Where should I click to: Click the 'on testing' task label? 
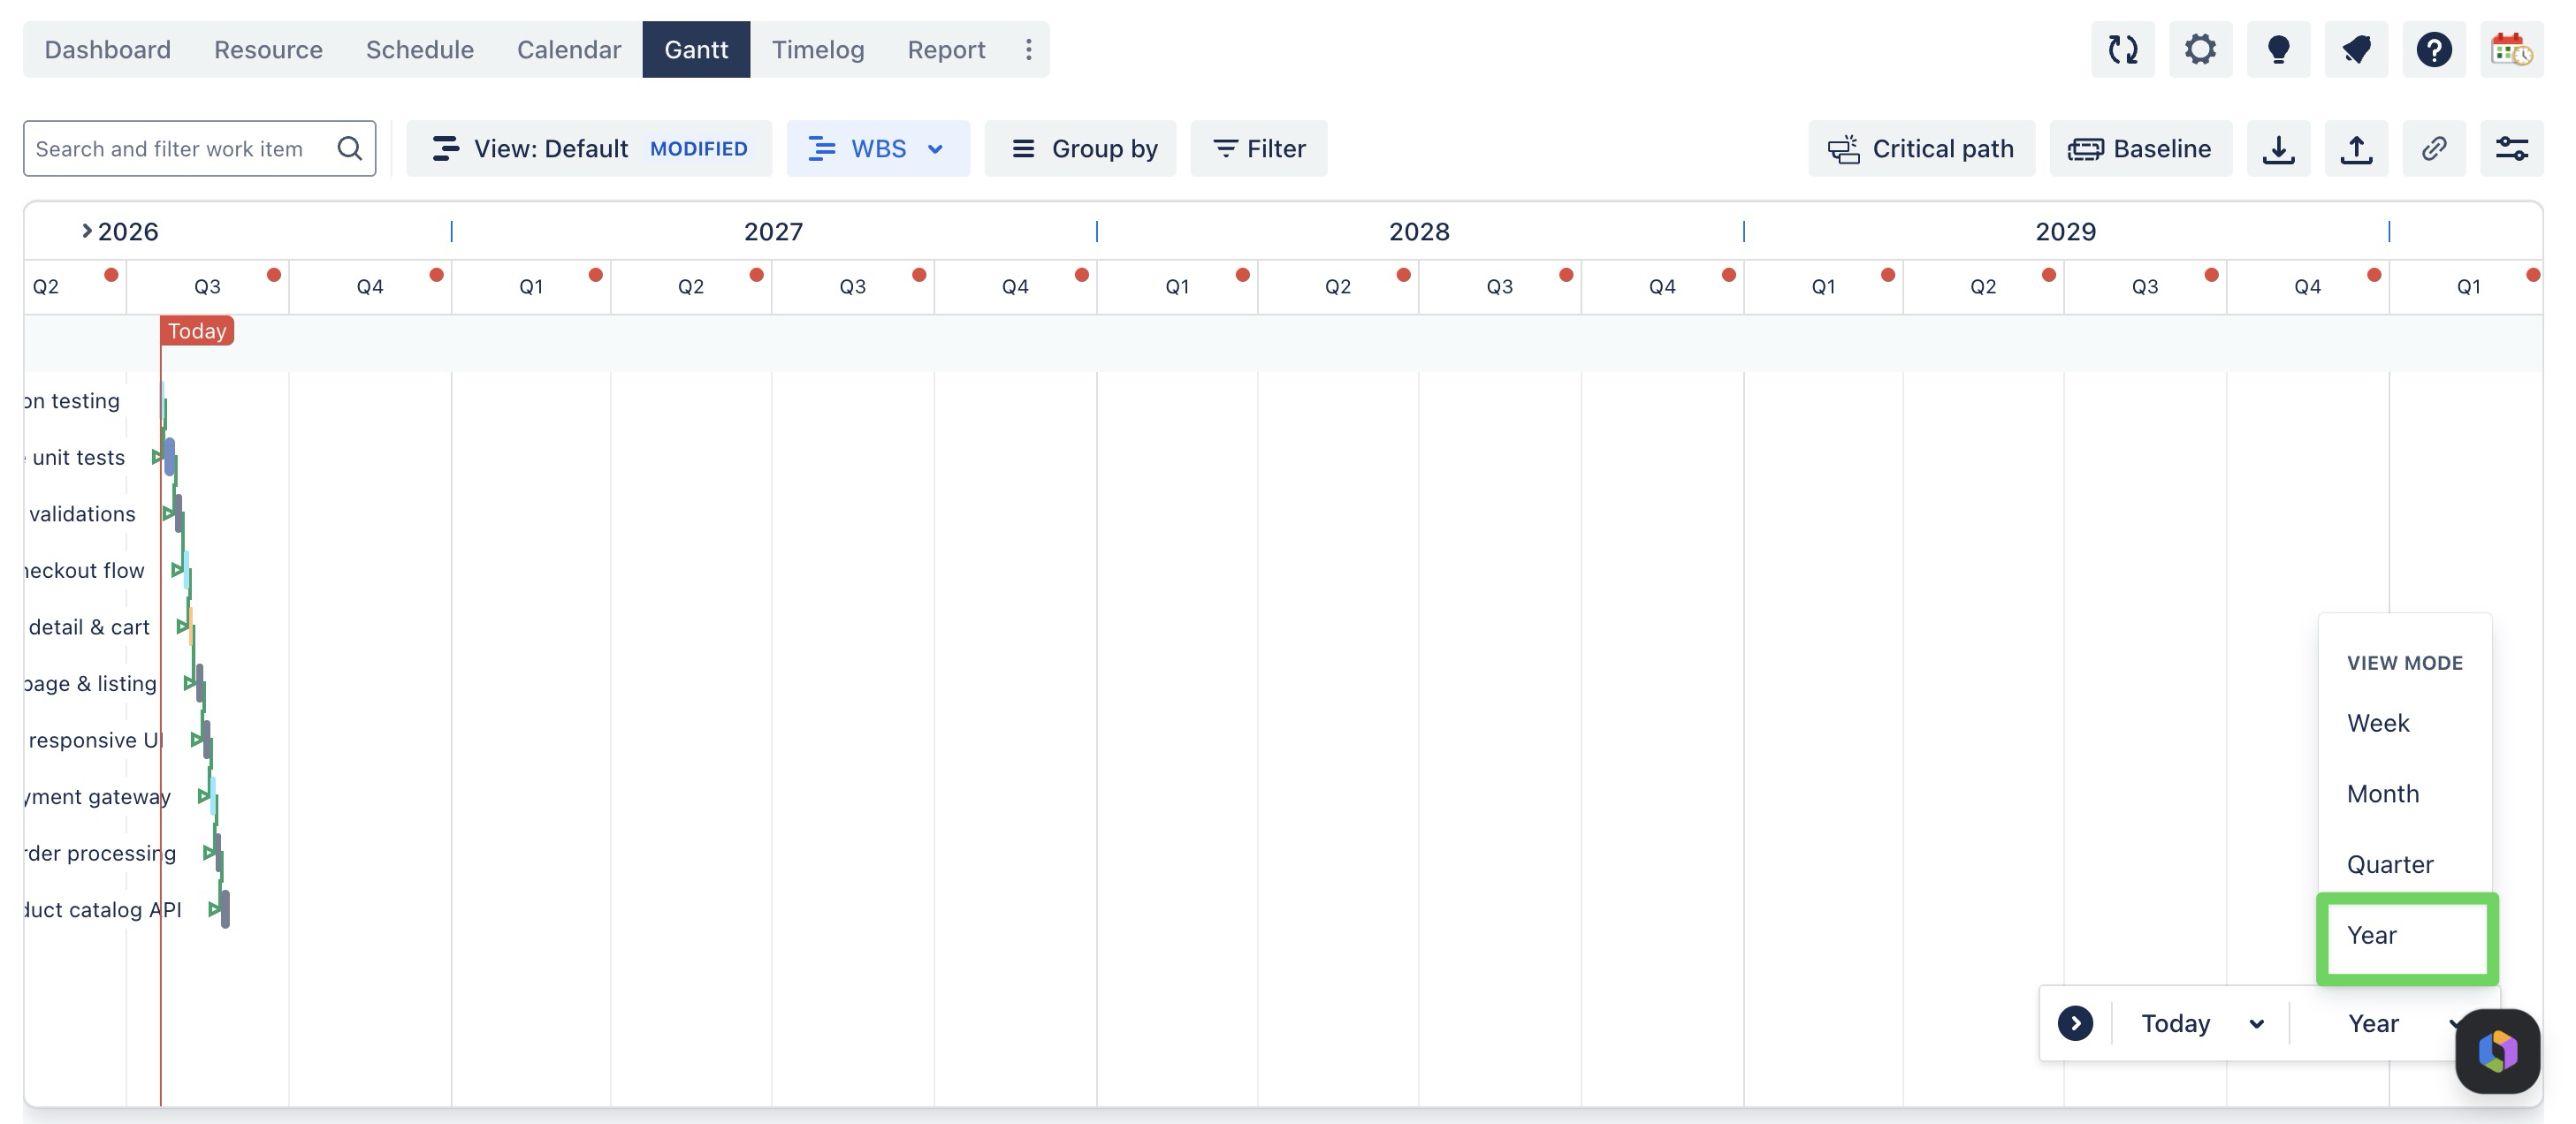coord(72,400)
